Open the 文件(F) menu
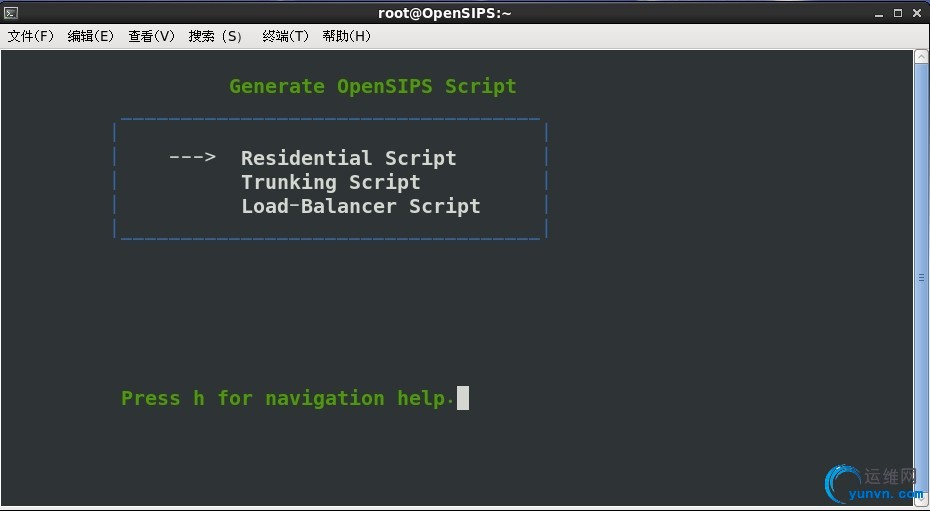 pos(31,36)
